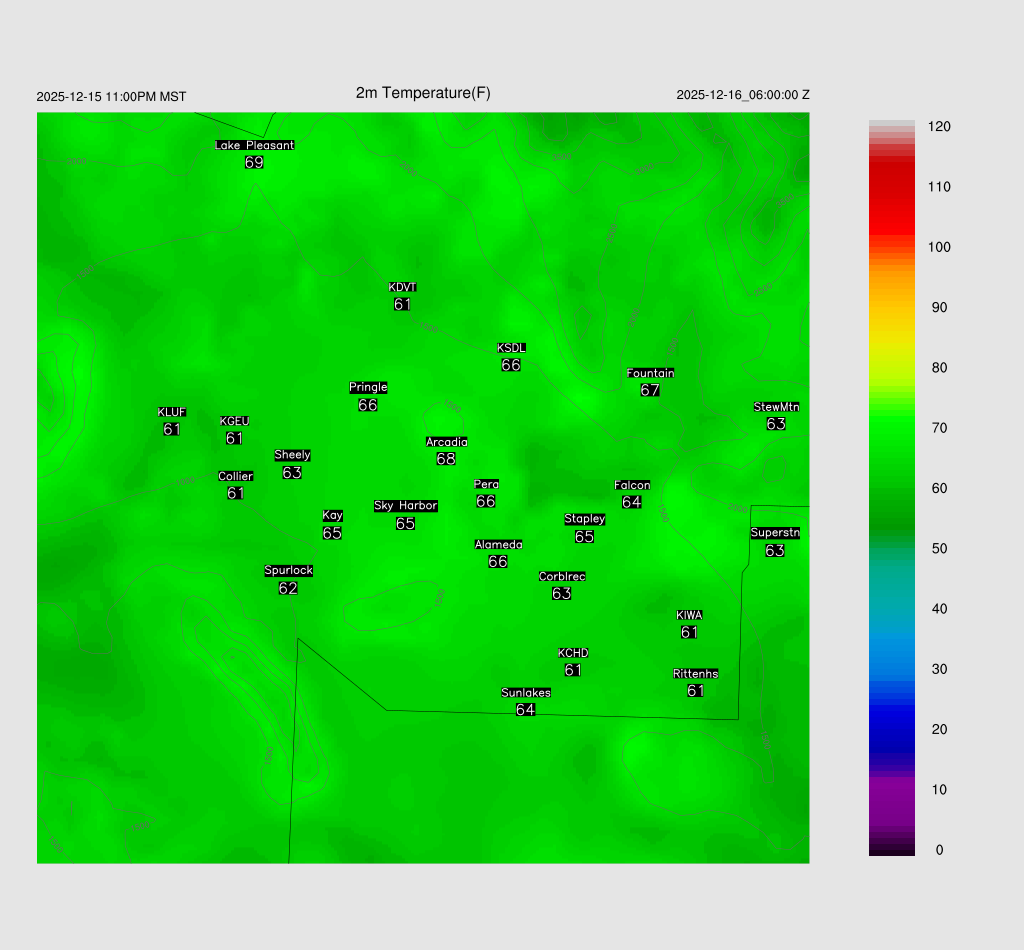
Task: Select the Lake Pleasant station label
Action: tap(254, 145)
